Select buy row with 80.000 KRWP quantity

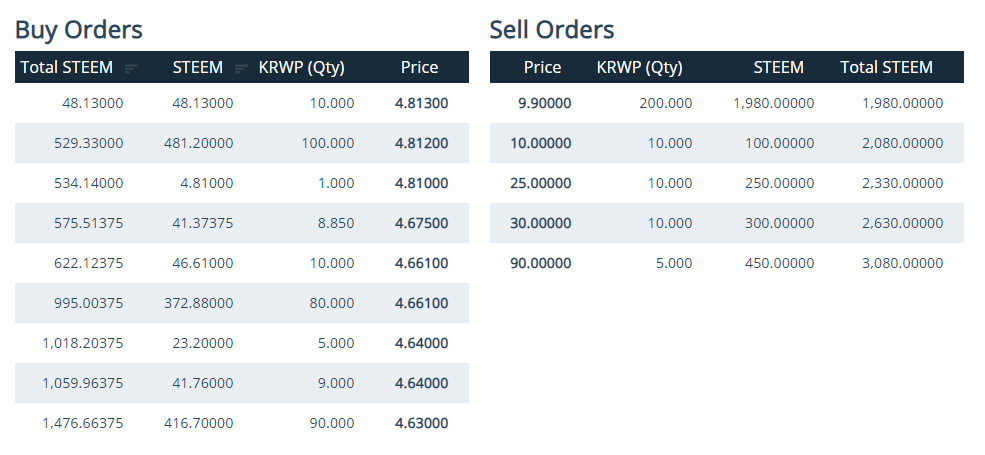[242, 303]
